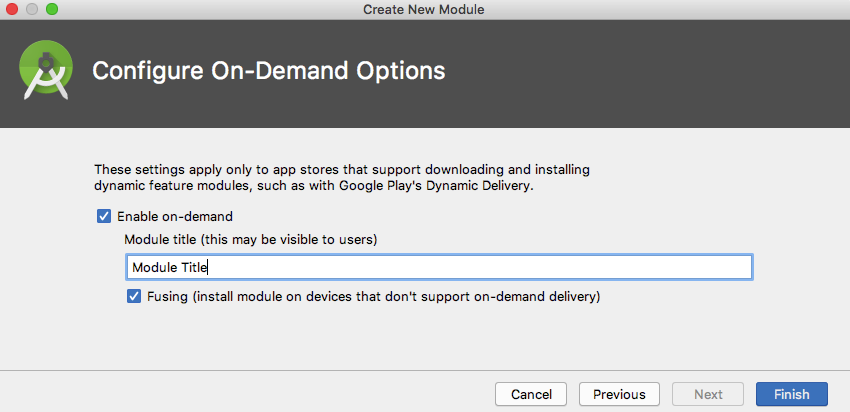Click Finish to create the module
The image size is (850, 412).
pyautogui.click(x=791, y=394)
